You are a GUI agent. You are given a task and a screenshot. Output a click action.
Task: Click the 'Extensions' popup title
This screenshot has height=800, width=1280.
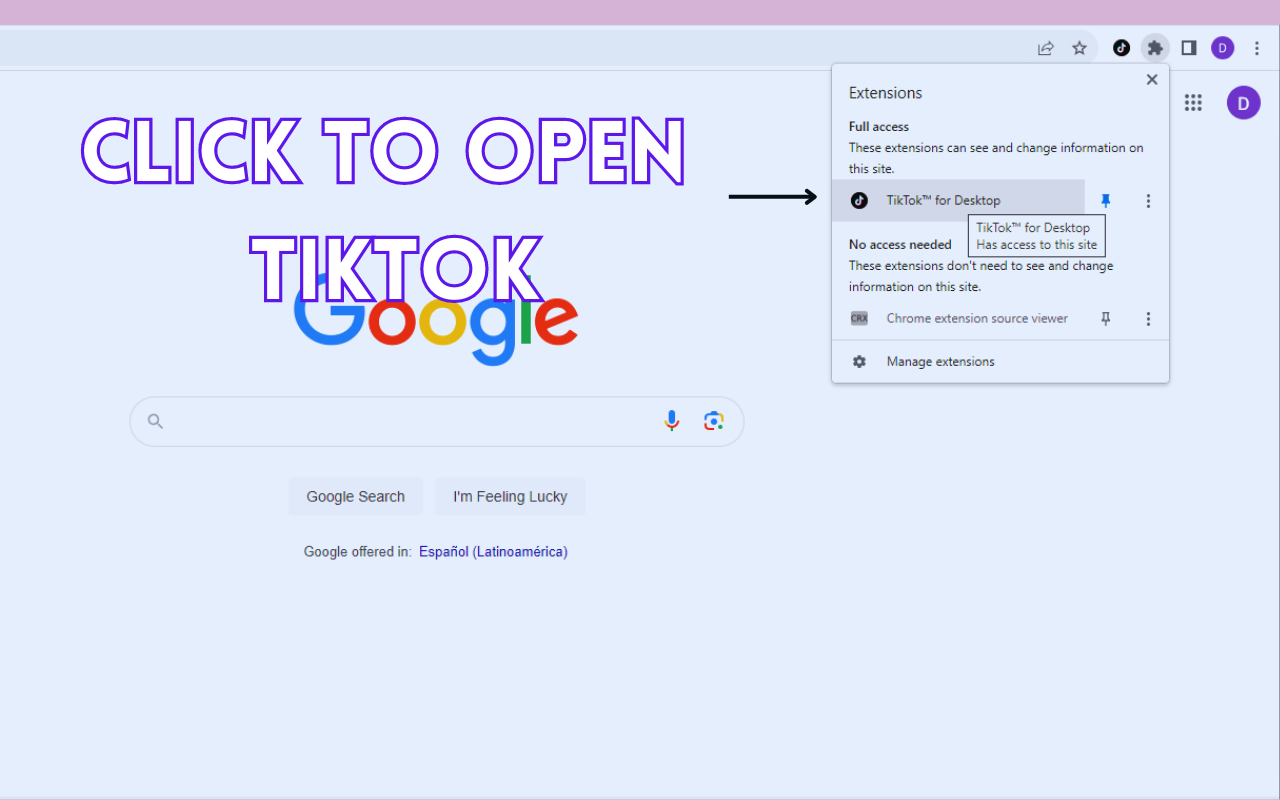click(885, 93)
